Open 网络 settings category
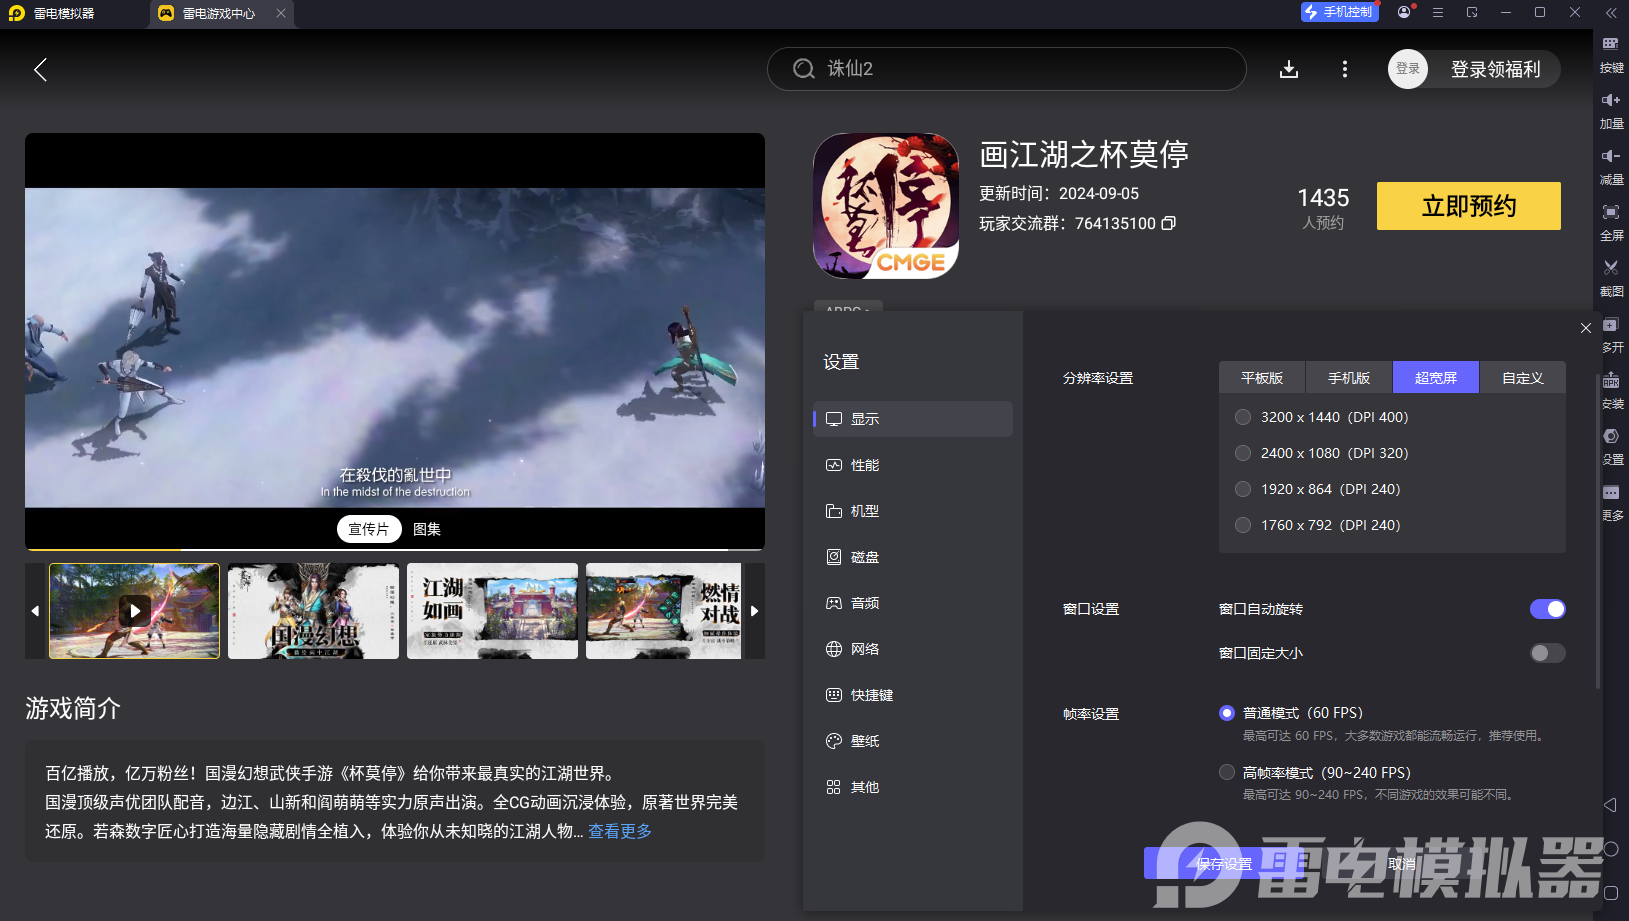Image resolution: width=1629 pixels, height=921 pixels. (913, 649)
